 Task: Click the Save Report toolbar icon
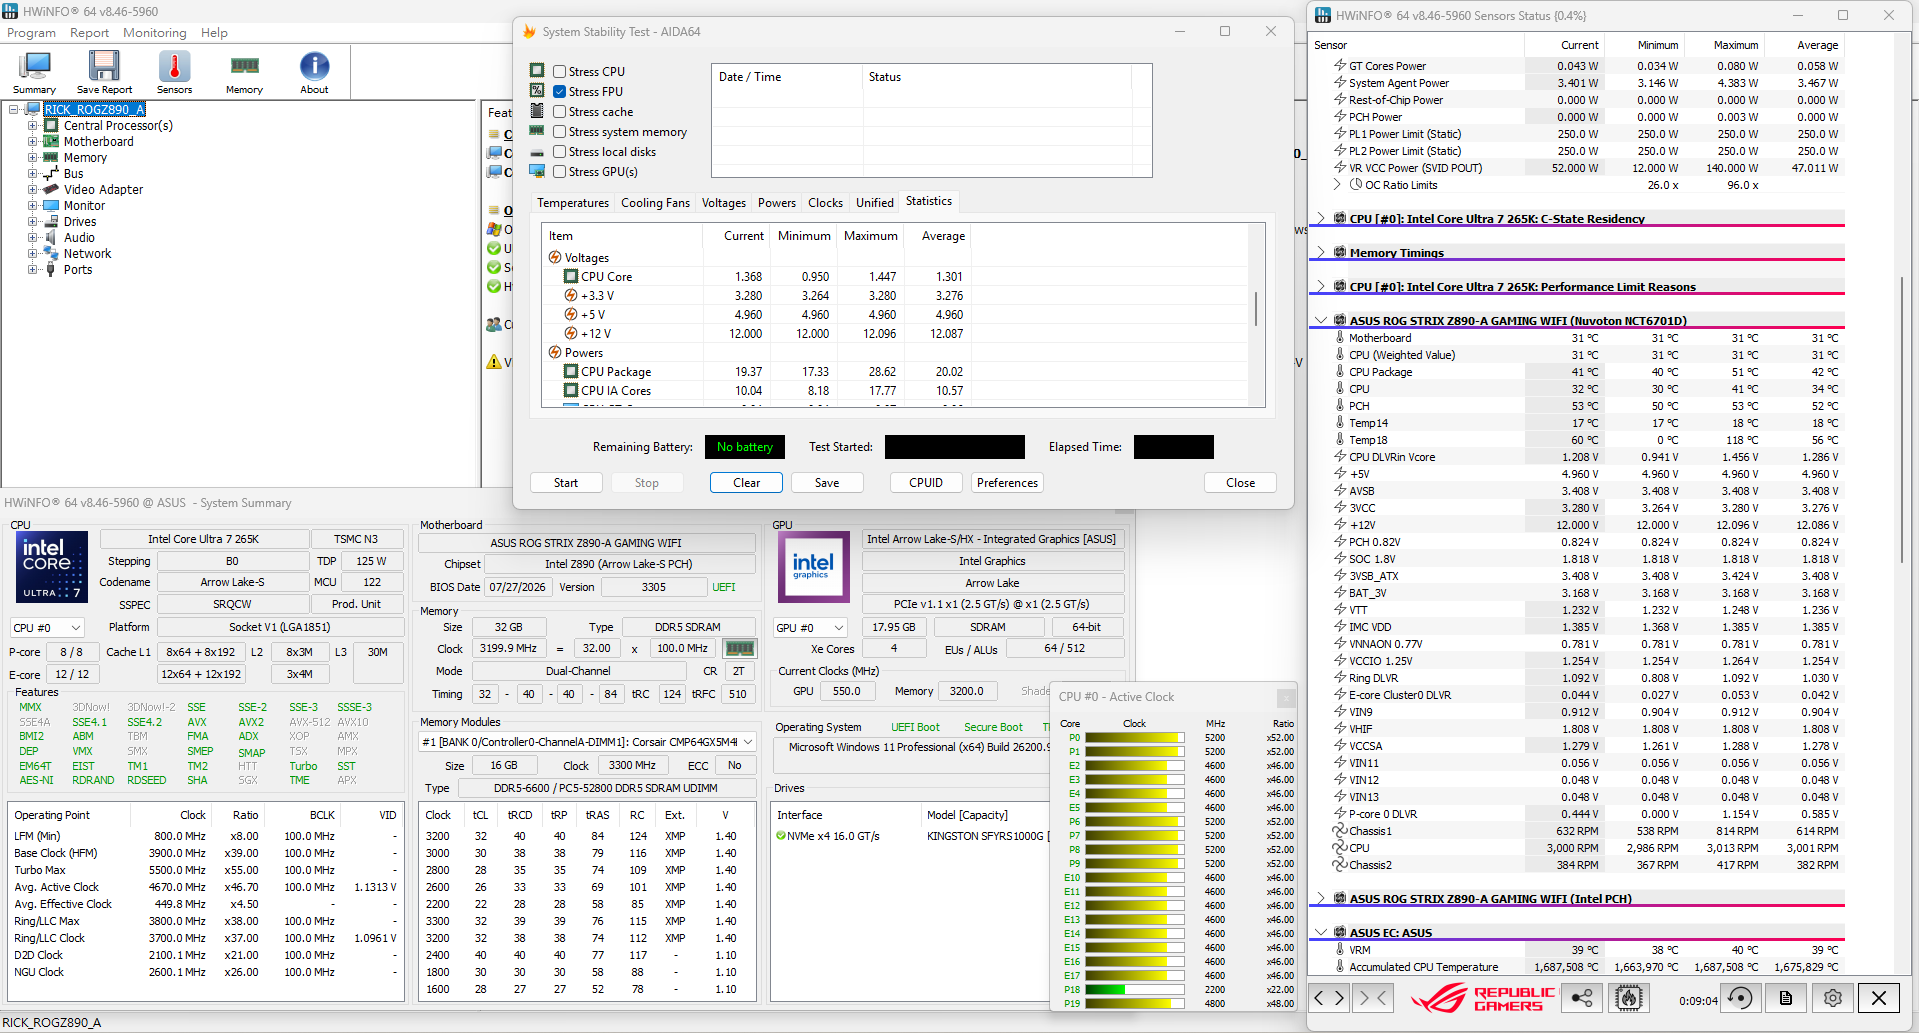pyautogui.click(x=103, y=73)
